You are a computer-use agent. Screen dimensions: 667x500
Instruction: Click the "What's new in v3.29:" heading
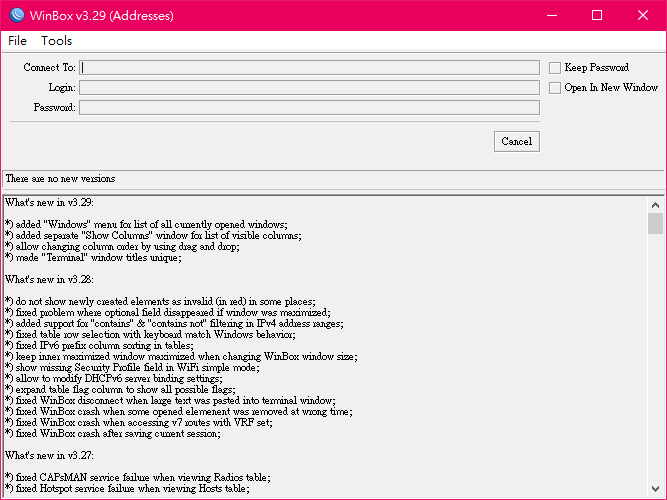(49, 203)
